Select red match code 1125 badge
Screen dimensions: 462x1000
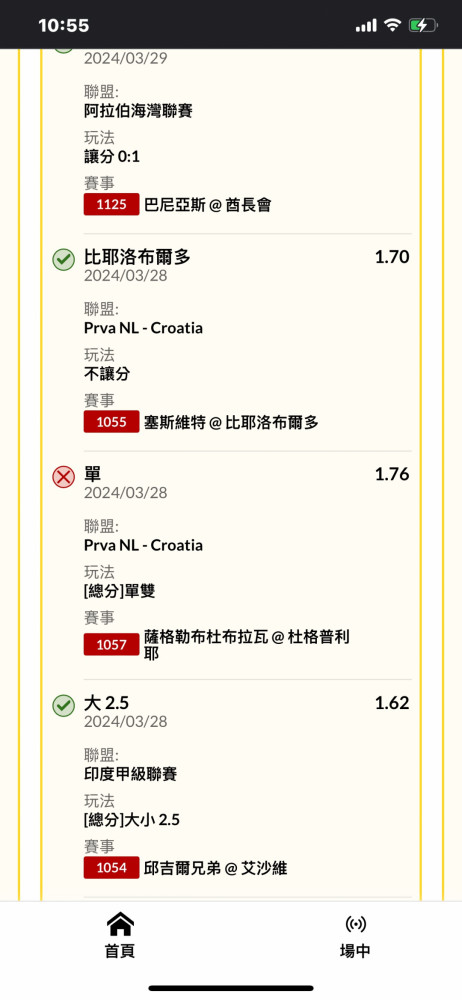[x=111, y=205]
